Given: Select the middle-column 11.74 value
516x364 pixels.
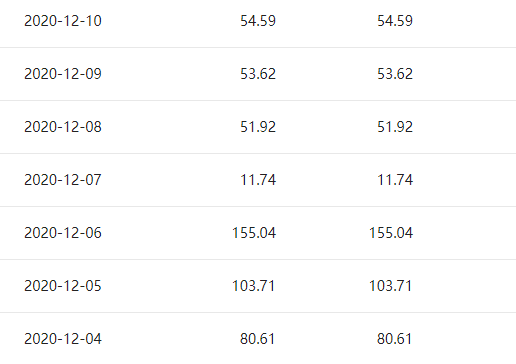Looking at the screenshot, I should pos(258,180).
